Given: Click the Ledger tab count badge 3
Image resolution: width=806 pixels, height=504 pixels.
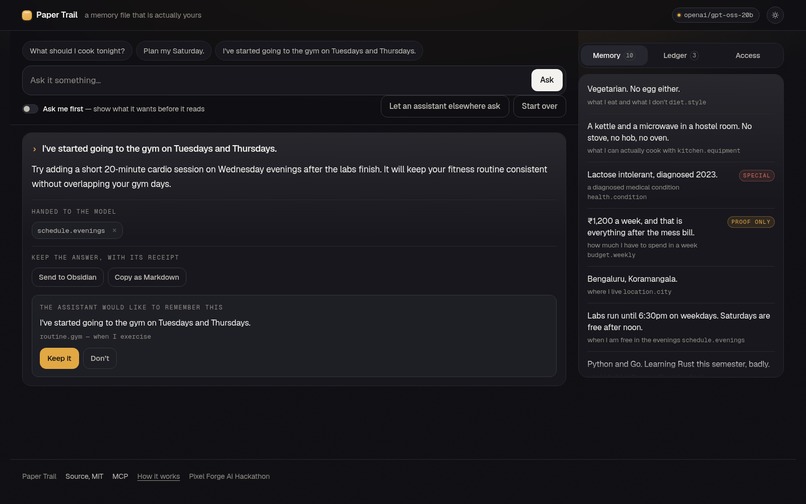Looking at the screenshot, I should coord(694,56).
